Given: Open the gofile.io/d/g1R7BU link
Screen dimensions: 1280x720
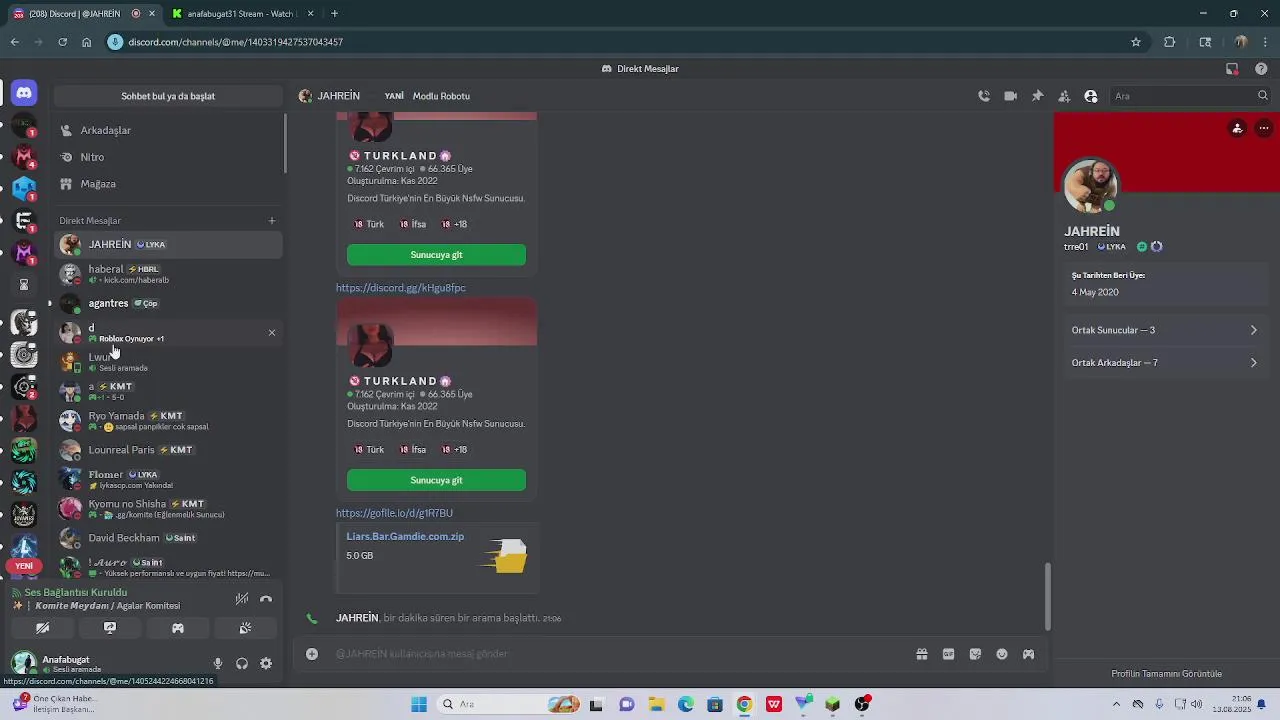Looking at the screenshot, I should 394,513.
